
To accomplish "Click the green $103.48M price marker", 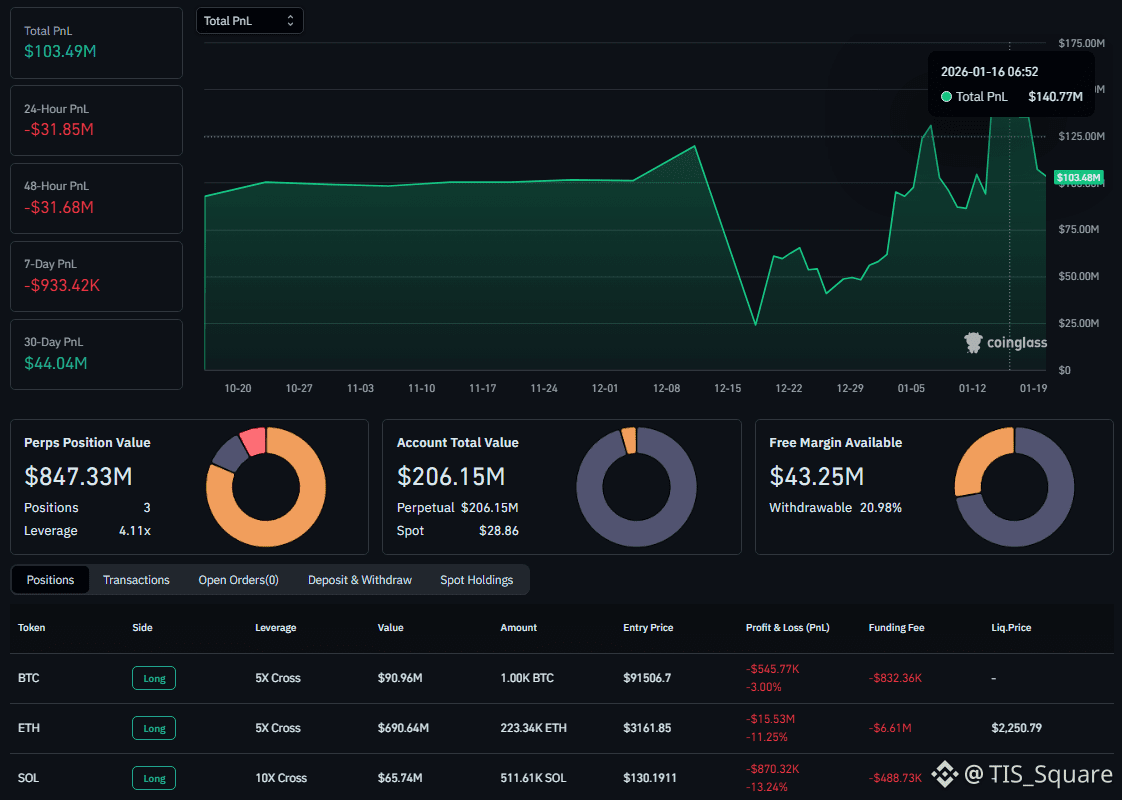I will (1079, 178).
